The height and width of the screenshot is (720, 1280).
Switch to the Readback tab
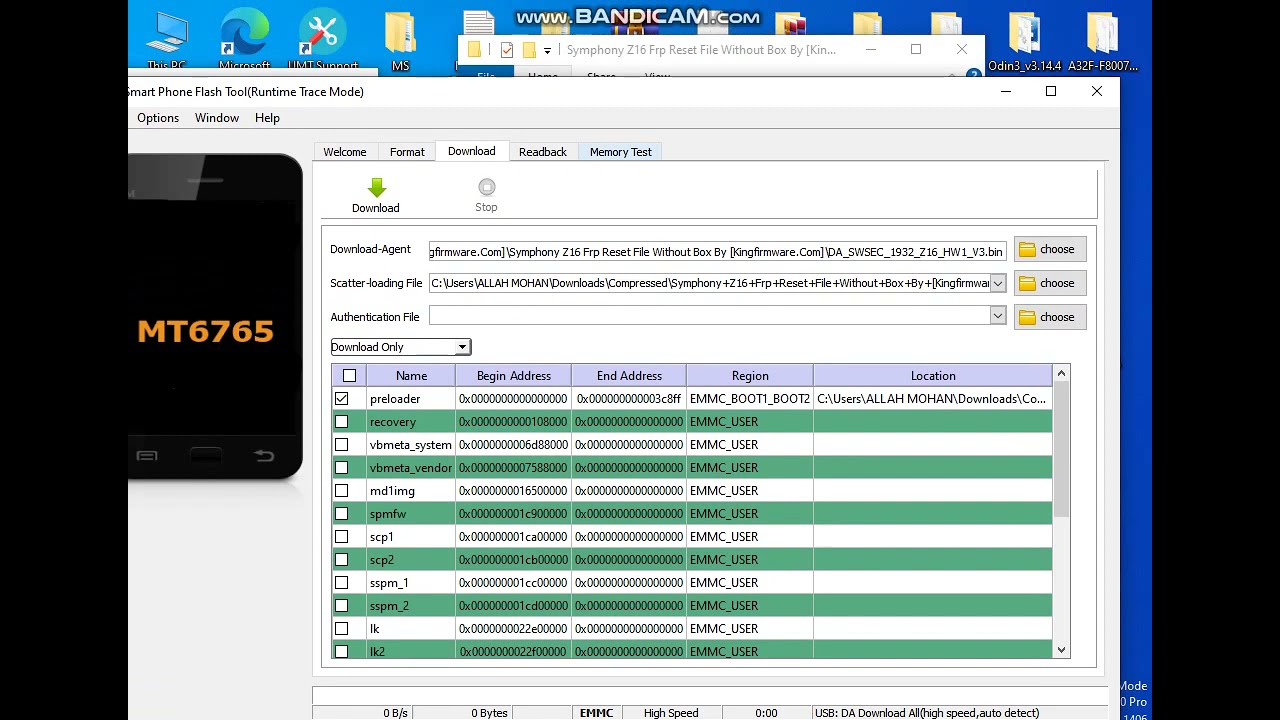point(543,152)
